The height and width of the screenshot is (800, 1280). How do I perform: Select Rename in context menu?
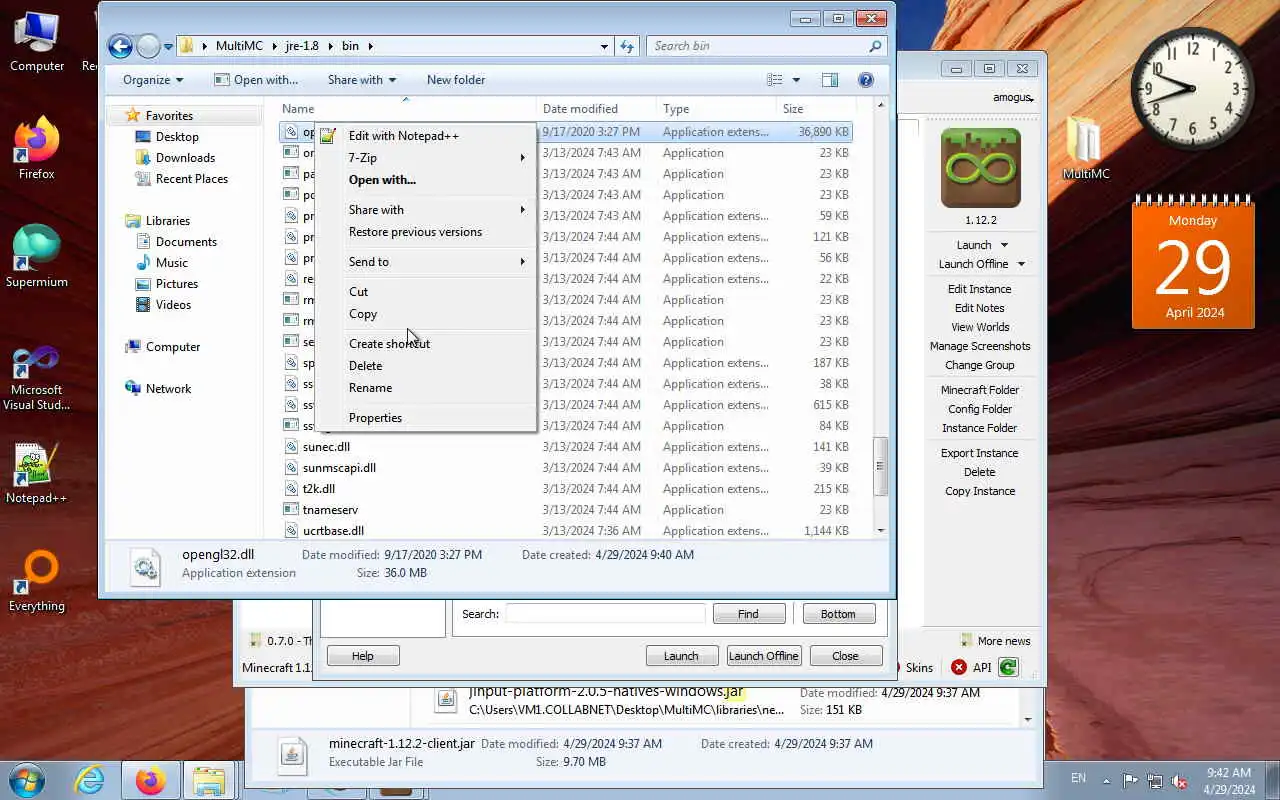[x=426, y=388]
